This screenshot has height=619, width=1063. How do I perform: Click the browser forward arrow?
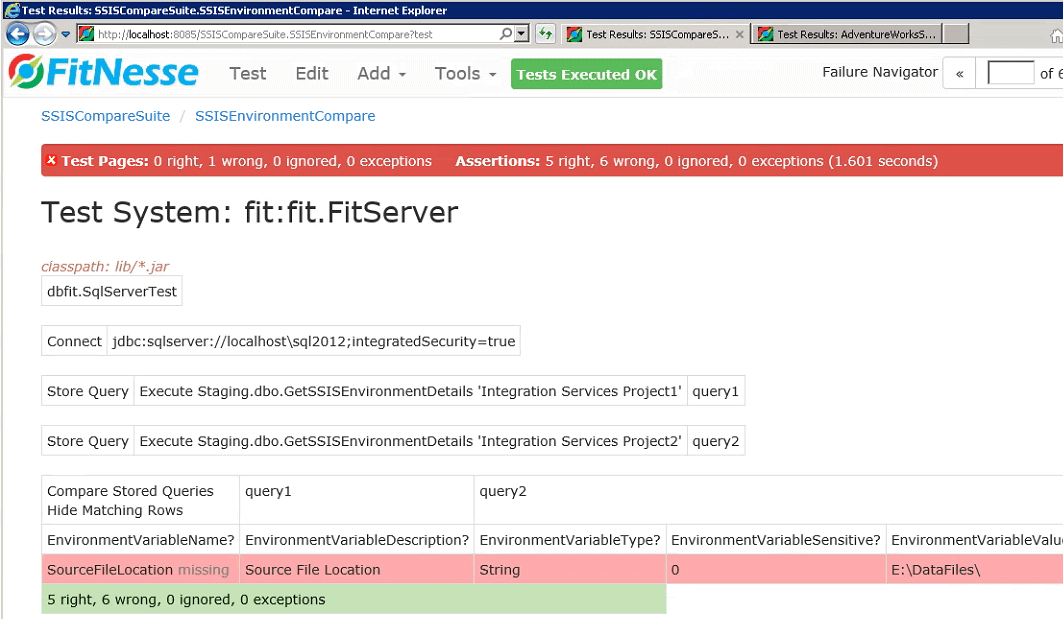[x=44, y=34]
